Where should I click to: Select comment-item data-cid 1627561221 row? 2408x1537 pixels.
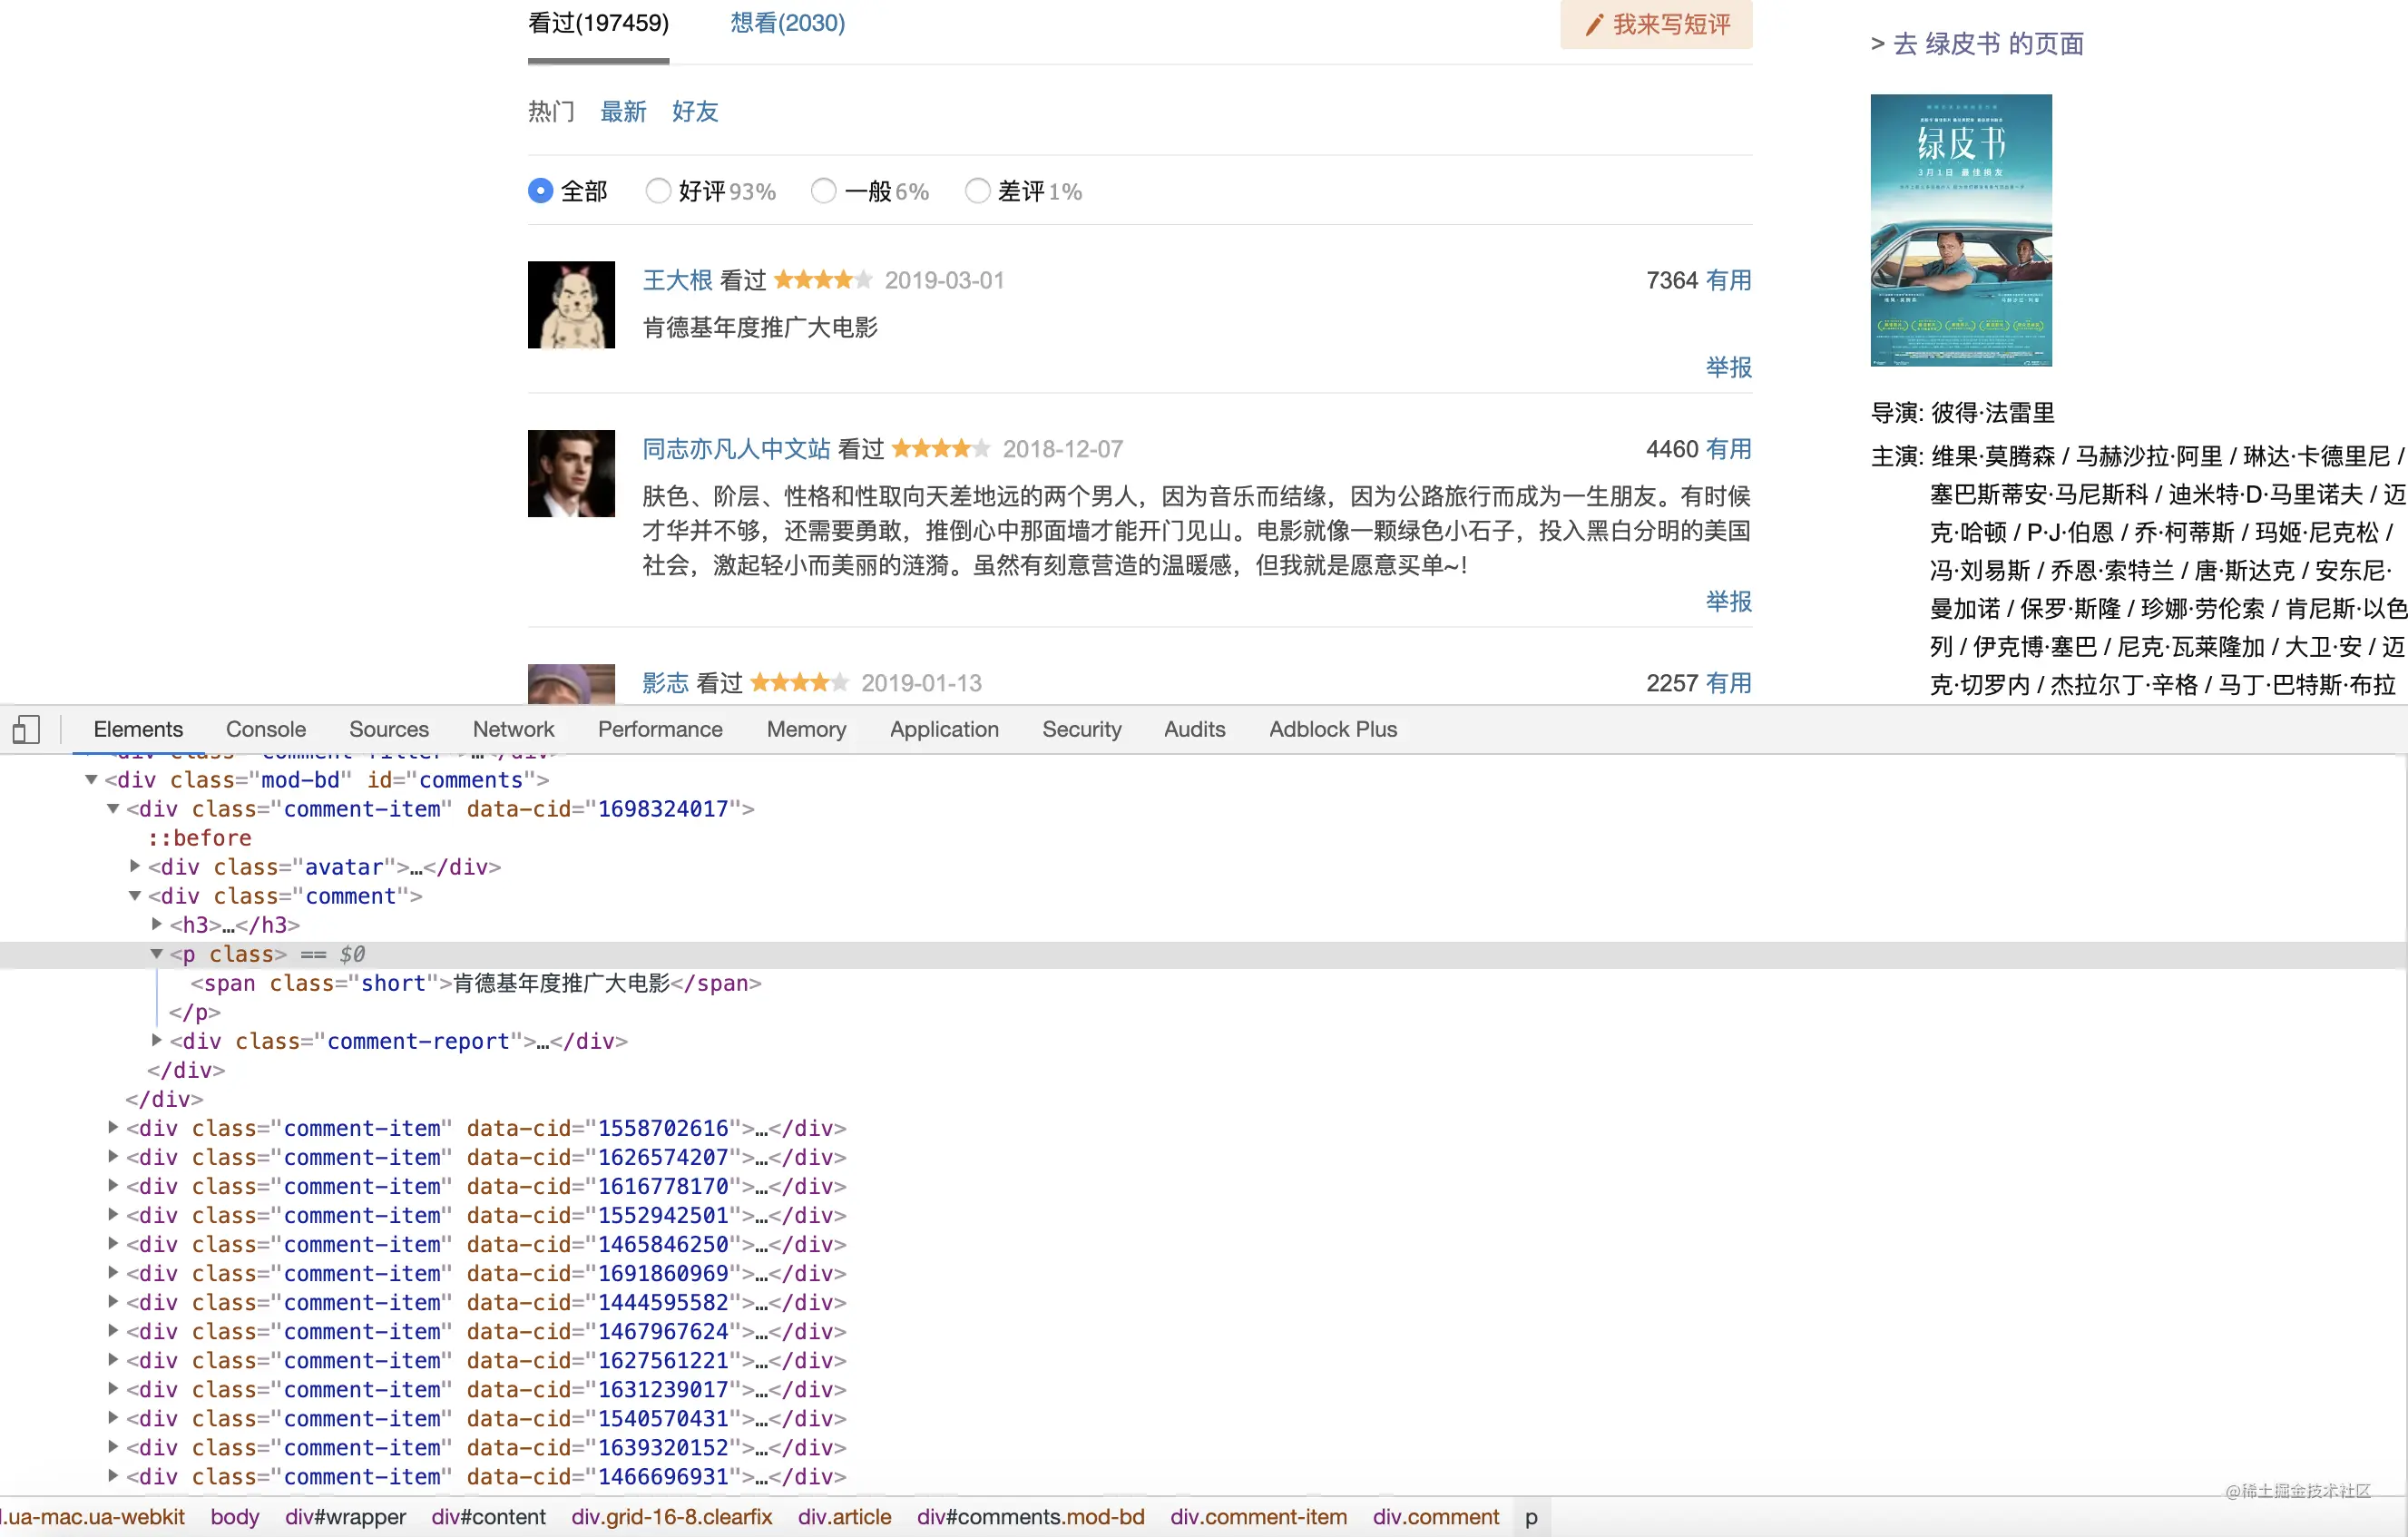click(x=486, y=1360)
